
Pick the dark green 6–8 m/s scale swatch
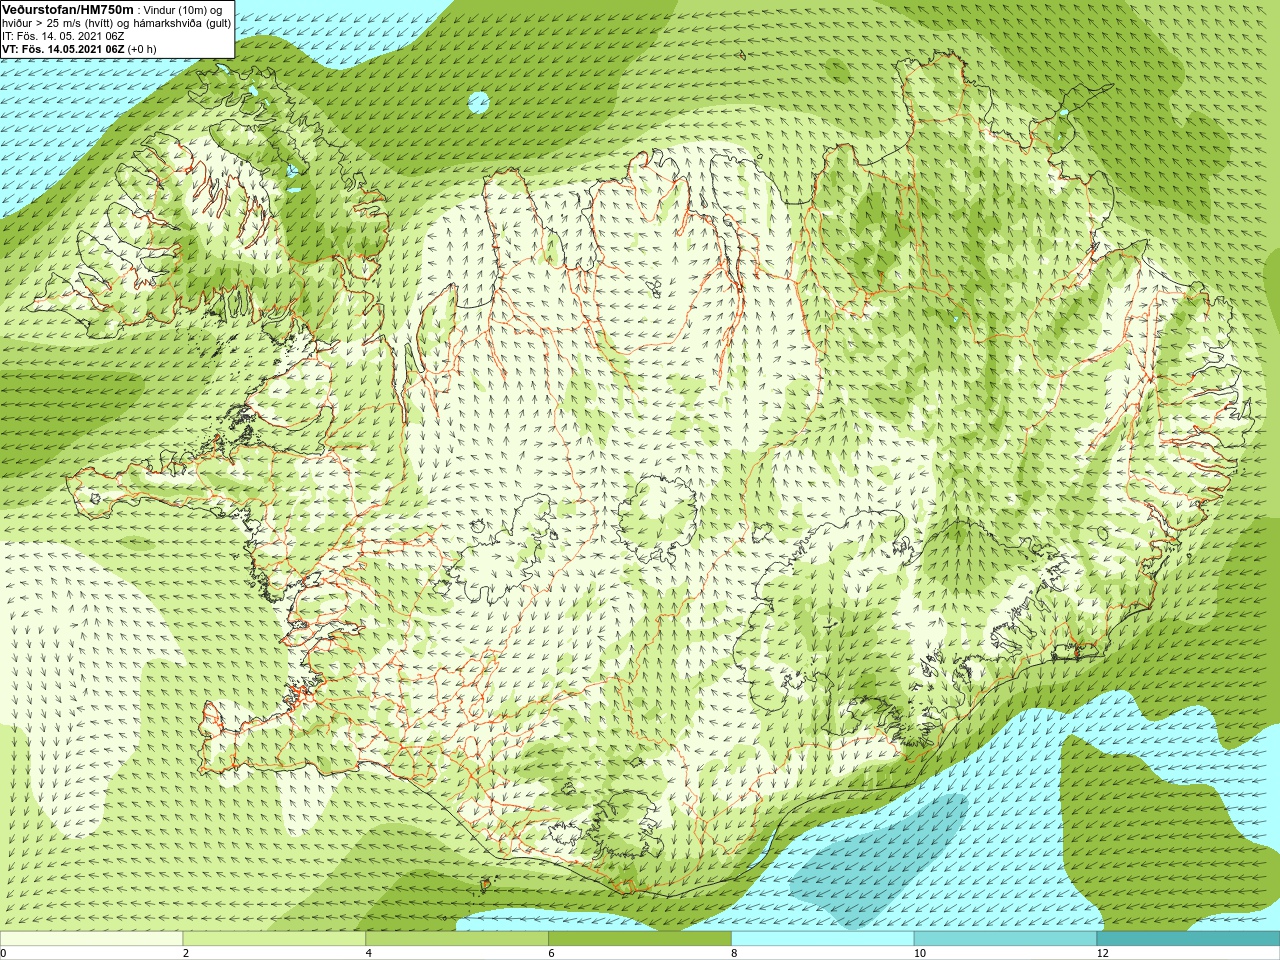(x=640, y=939)
